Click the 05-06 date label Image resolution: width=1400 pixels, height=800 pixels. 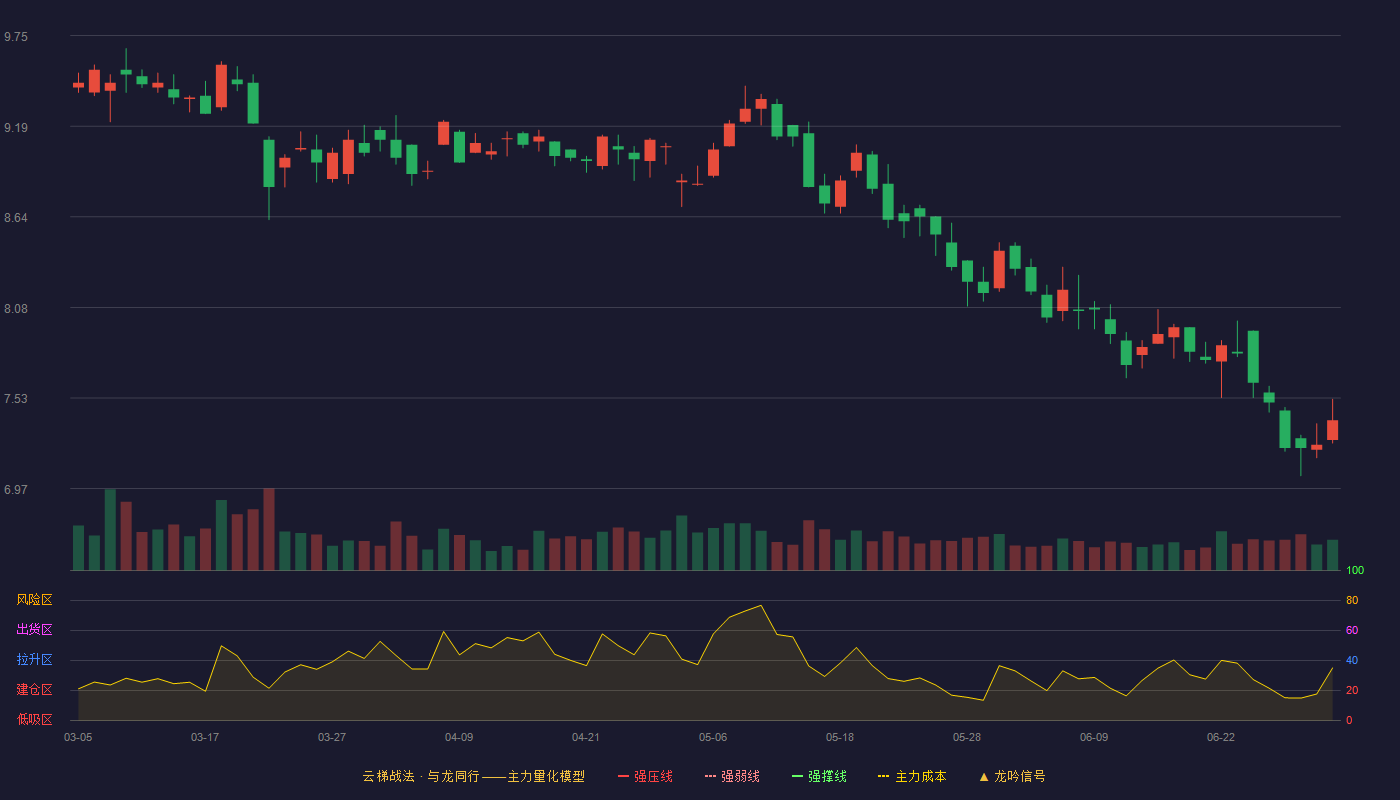click(713, 737)
